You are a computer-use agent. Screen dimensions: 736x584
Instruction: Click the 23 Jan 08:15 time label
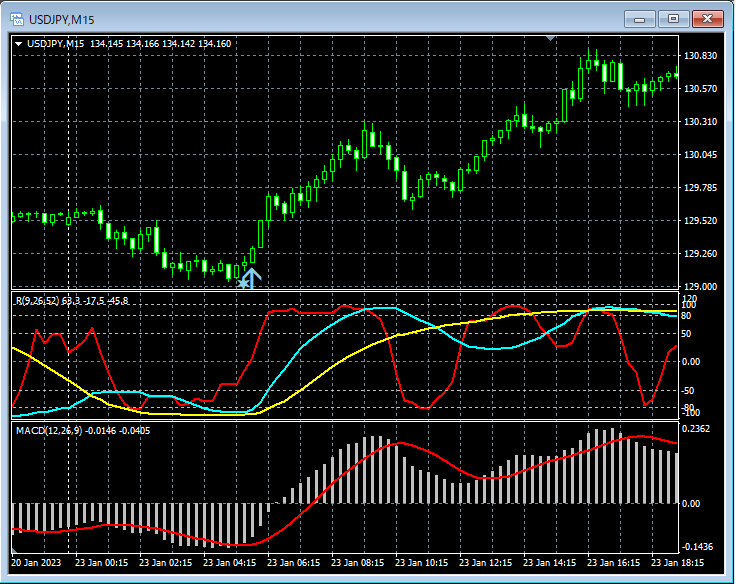click(x=358, y=562)
